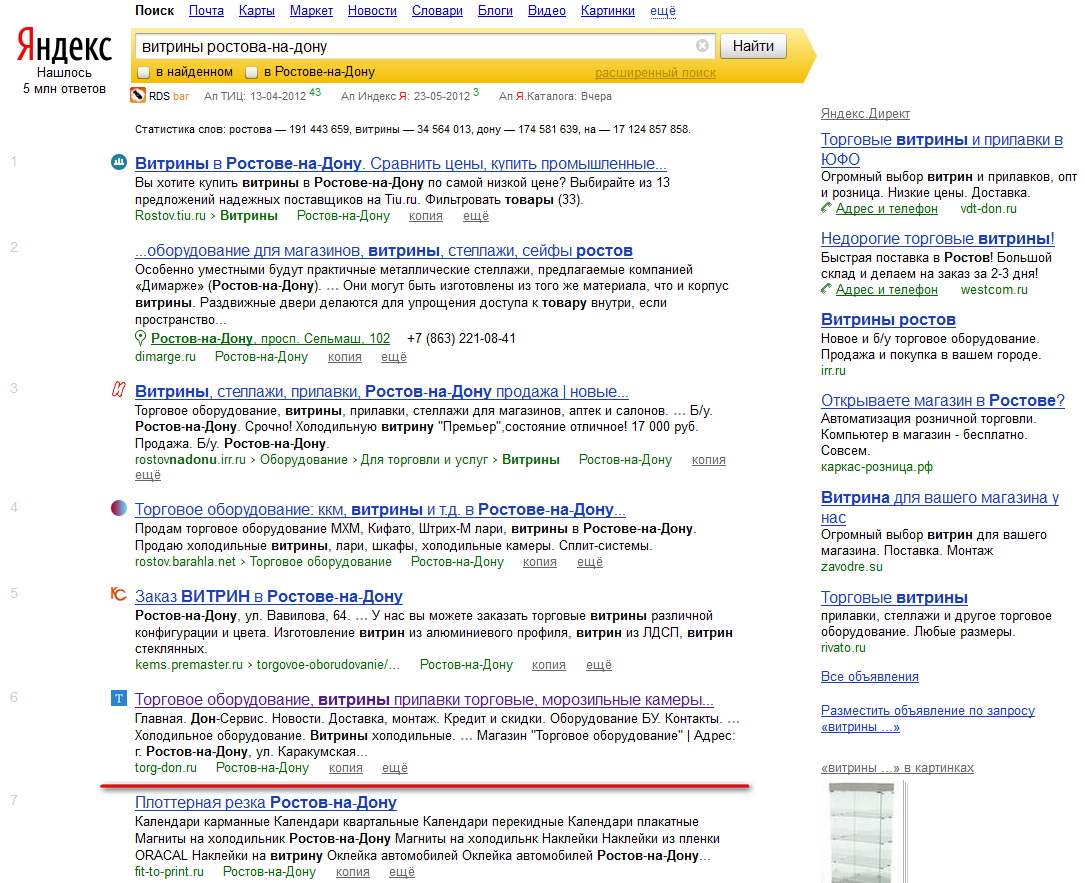This screenshot has width=1085, height=883.
Task: Open result 'Витрины в Ростове-на-Дону. Сравнить цены'
Action: tap(401, 163)
